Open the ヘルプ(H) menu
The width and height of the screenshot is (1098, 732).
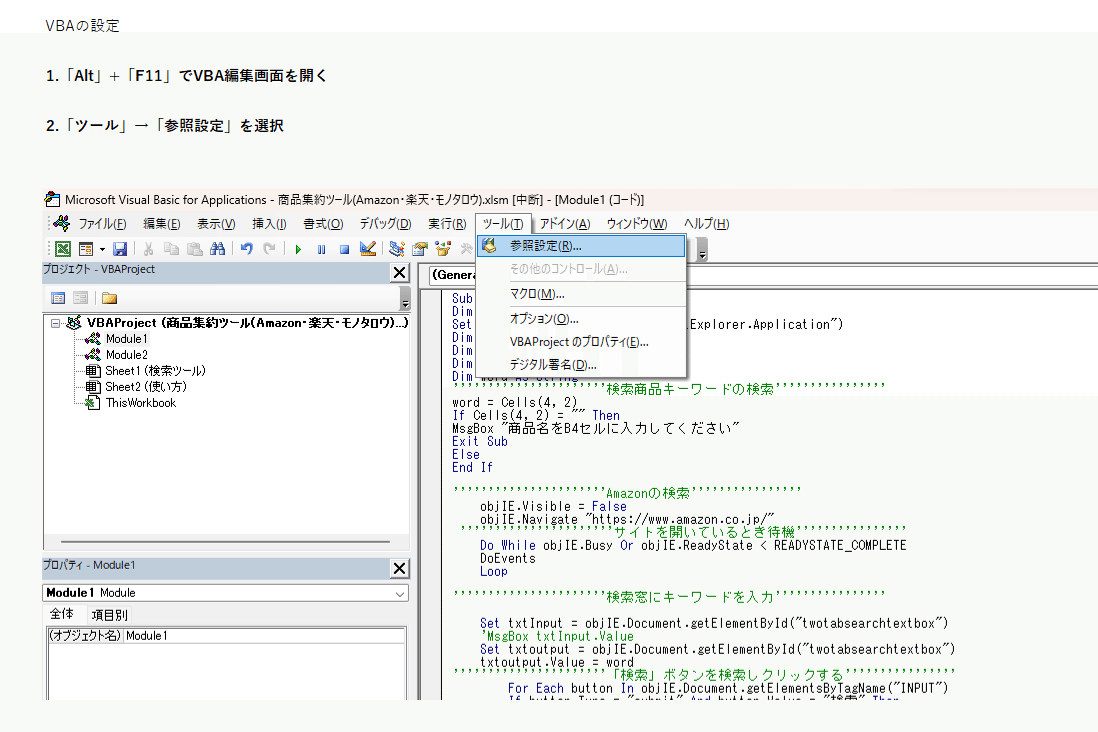(707, 223)
